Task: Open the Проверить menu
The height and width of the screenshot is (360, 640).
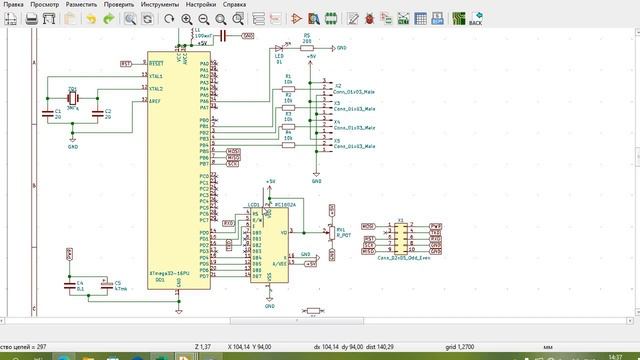Action: coord(119,4)
